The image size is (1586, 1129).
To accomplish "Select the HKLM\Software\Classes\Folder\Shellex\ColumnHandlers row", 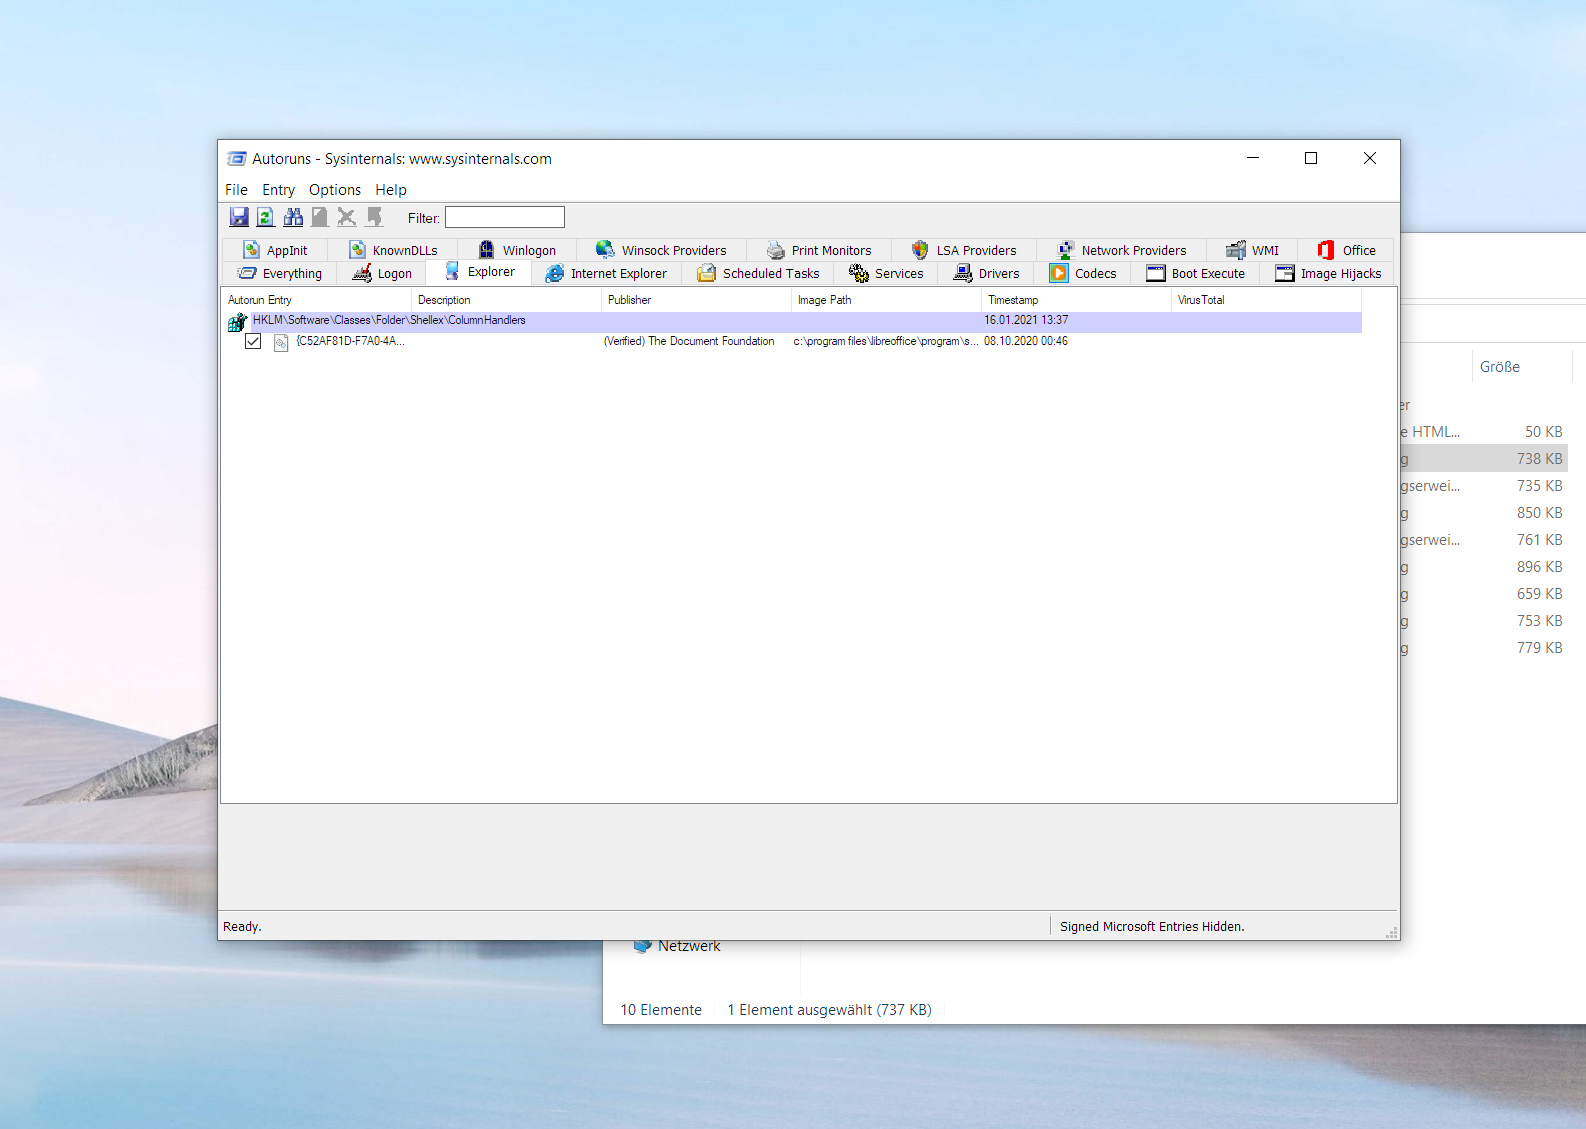I will point(794,321).
